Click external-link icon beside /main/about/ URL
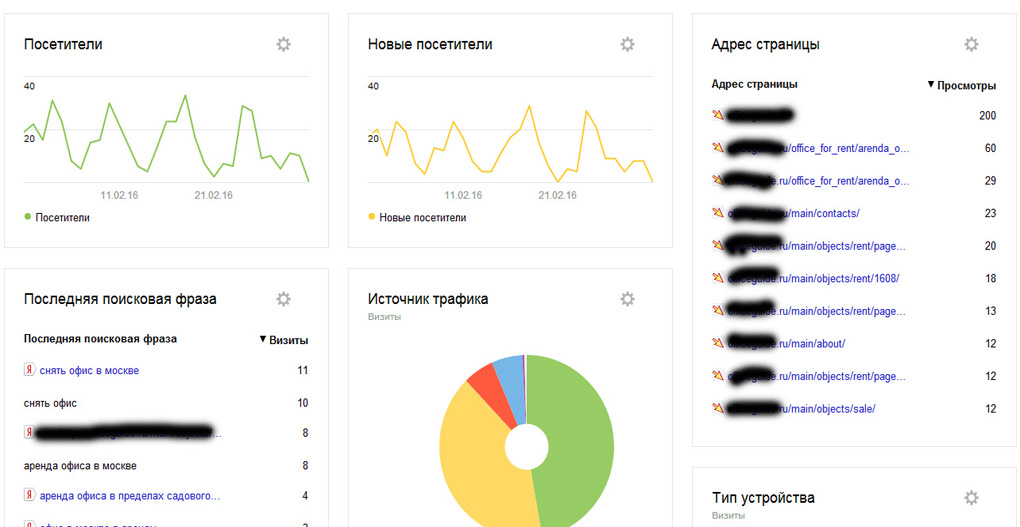1020x527 pixels. [x=718, y=343]
